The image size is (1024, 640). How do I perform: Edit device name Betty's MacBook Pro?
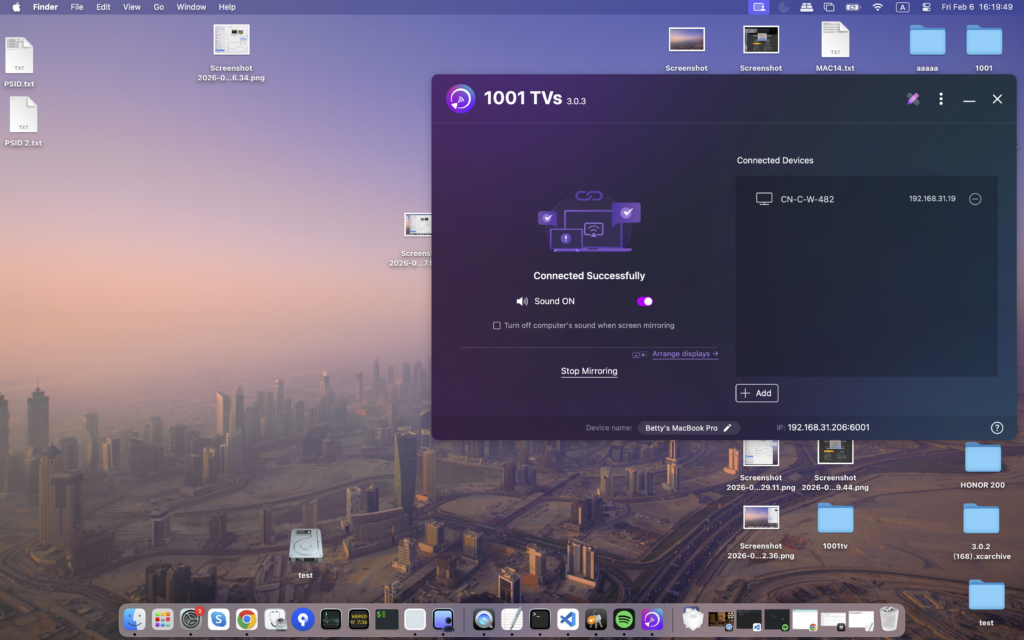pyautogui.click(x=728, y=427)
